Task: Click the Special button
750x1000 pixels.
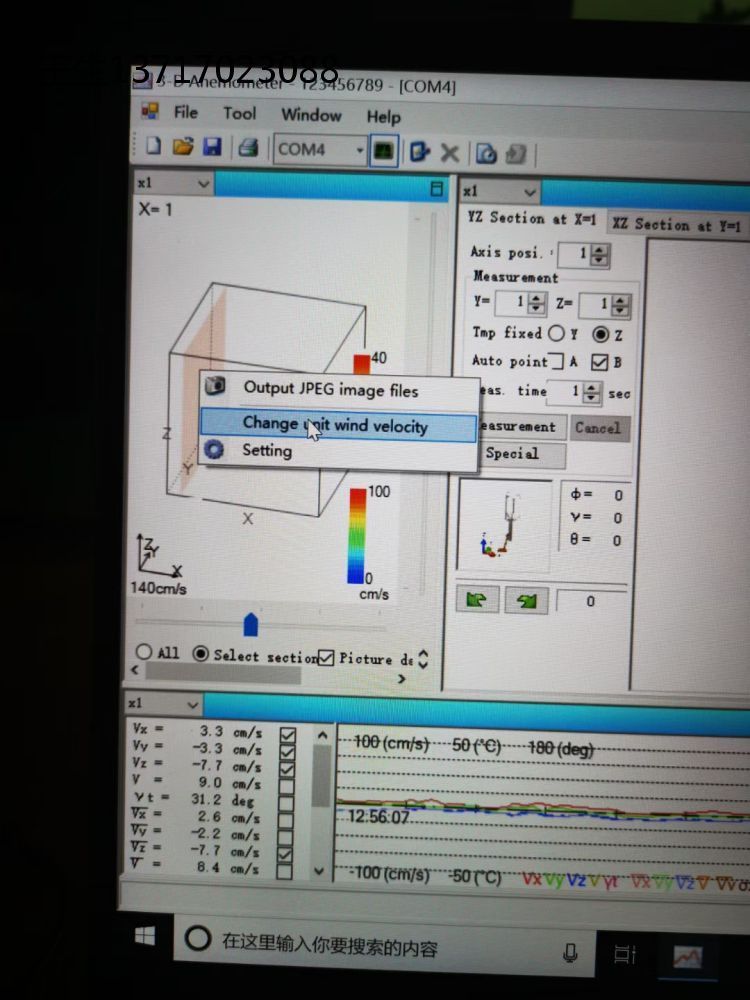Action: click(513, 454)
